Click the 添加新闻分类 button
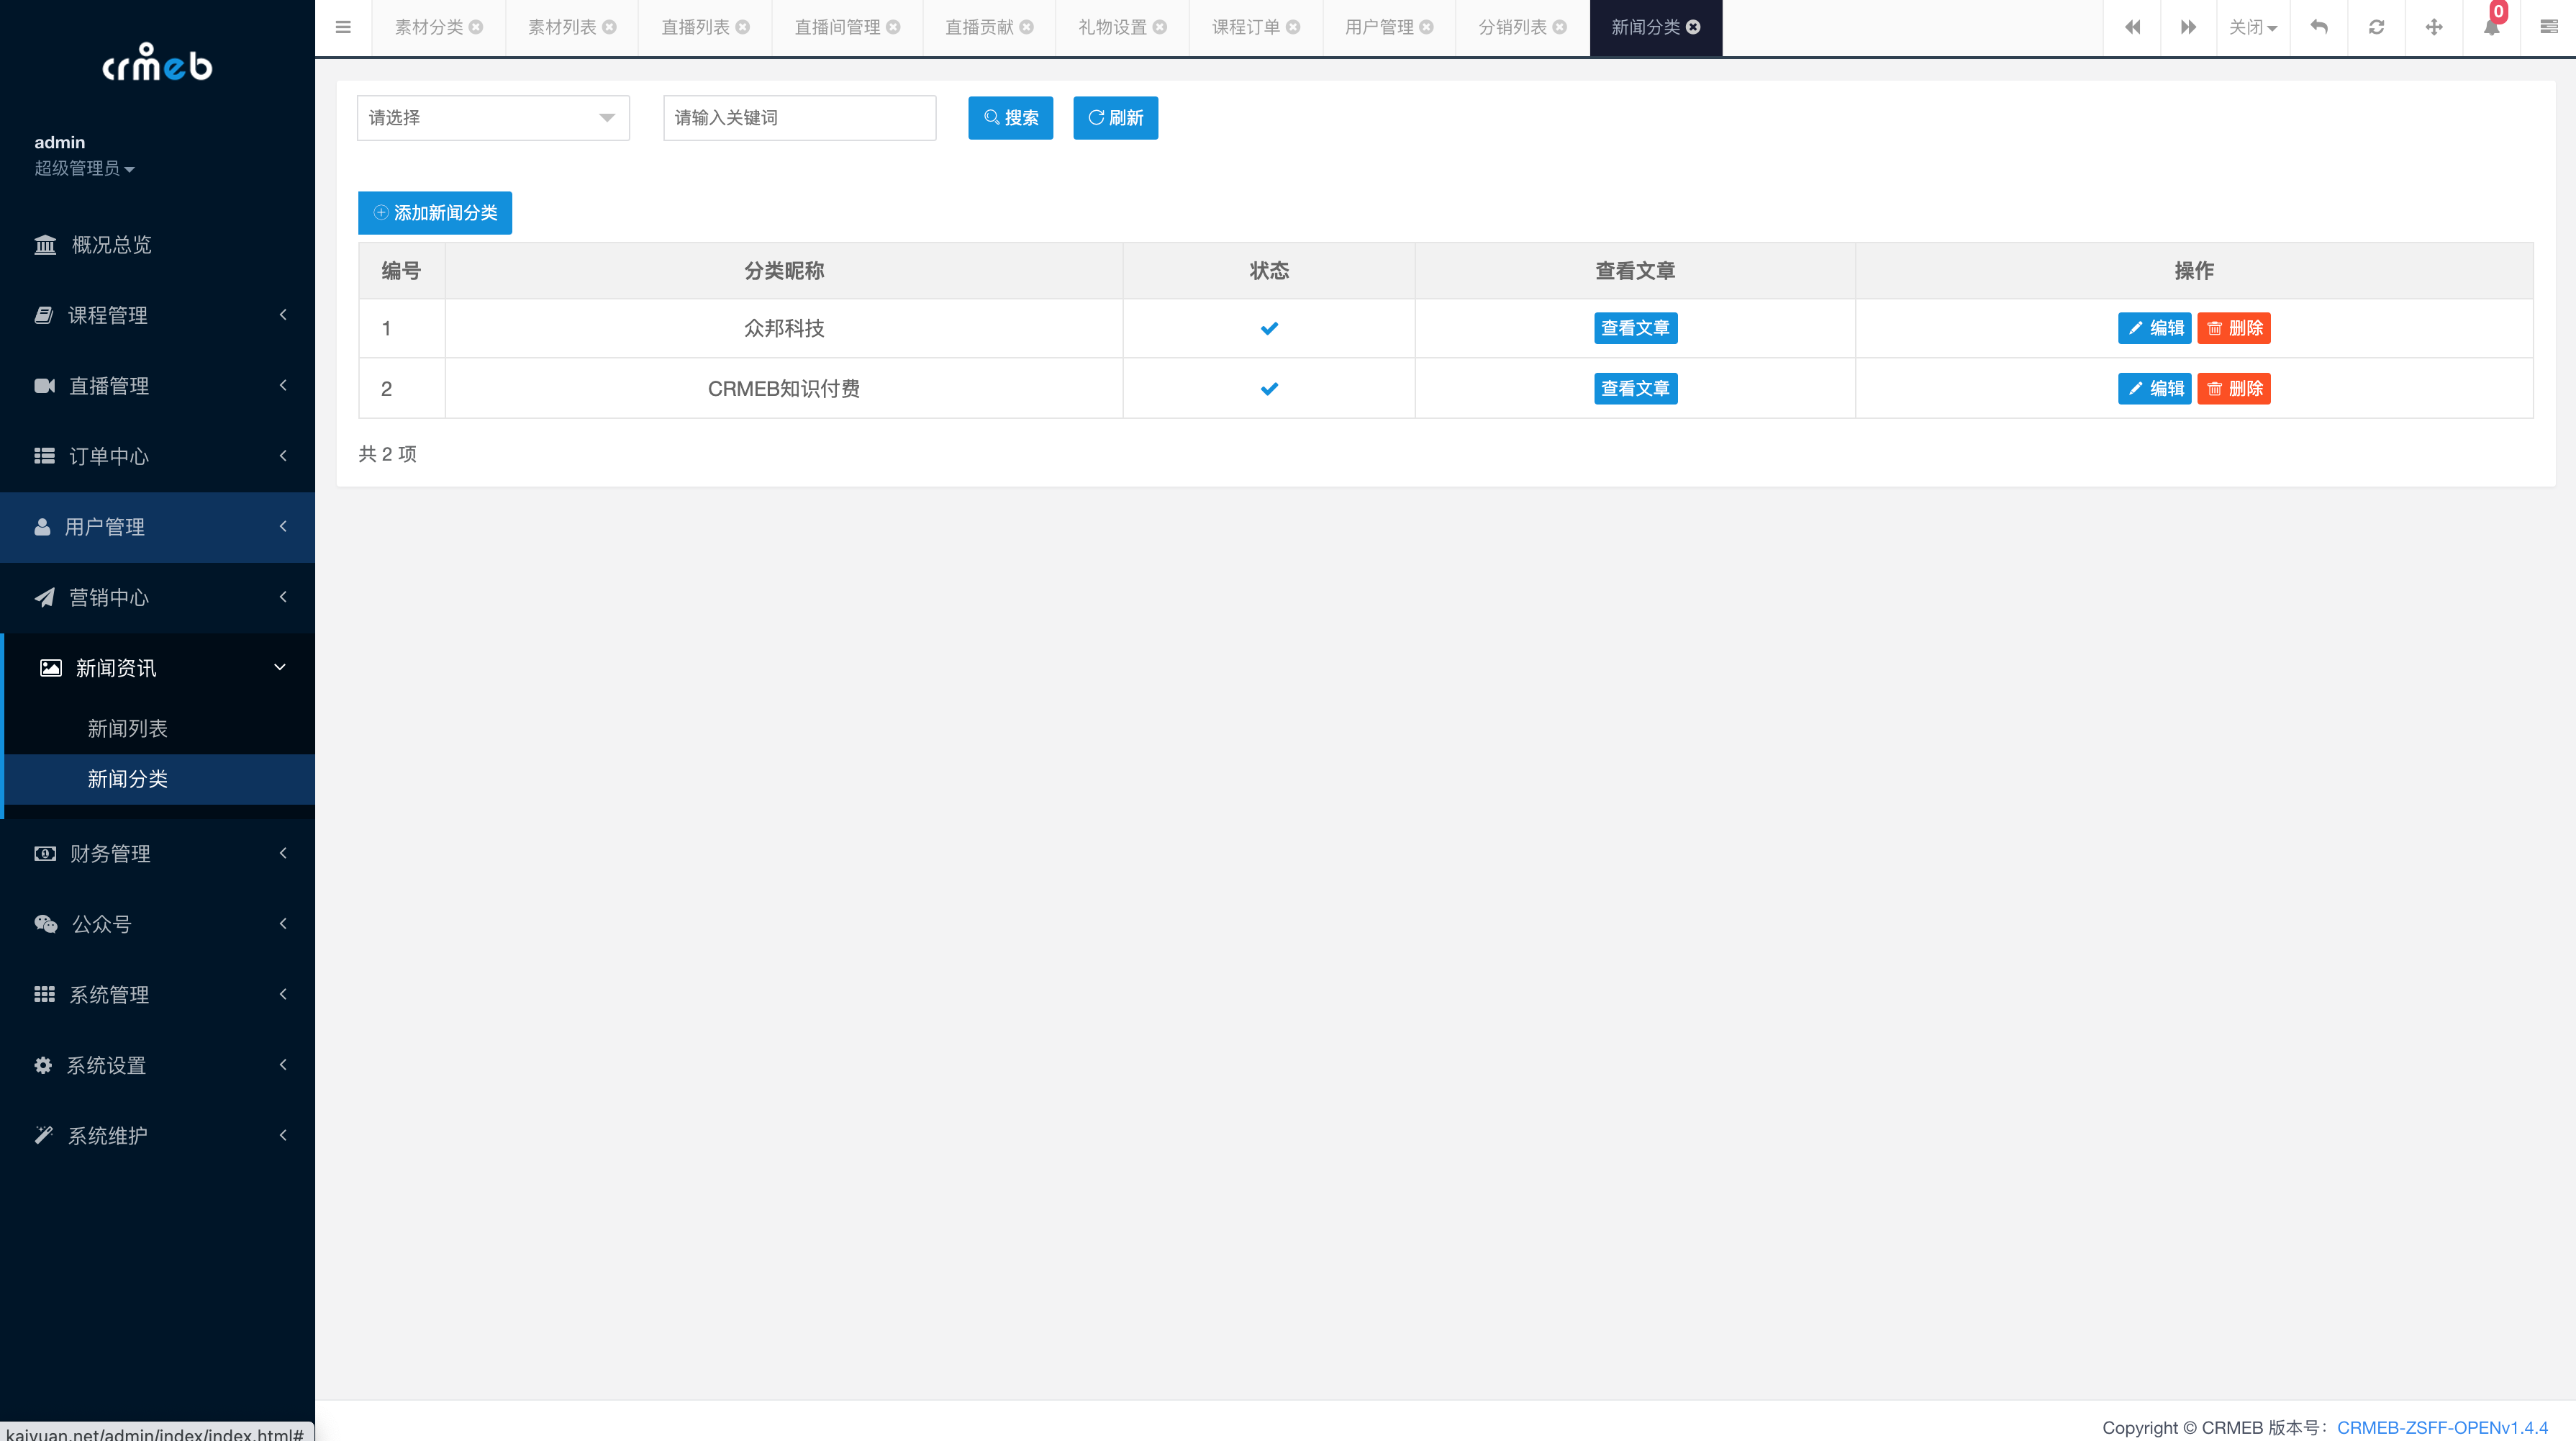The width and height of the screenshot is (2576, 1441). [435, 213]
